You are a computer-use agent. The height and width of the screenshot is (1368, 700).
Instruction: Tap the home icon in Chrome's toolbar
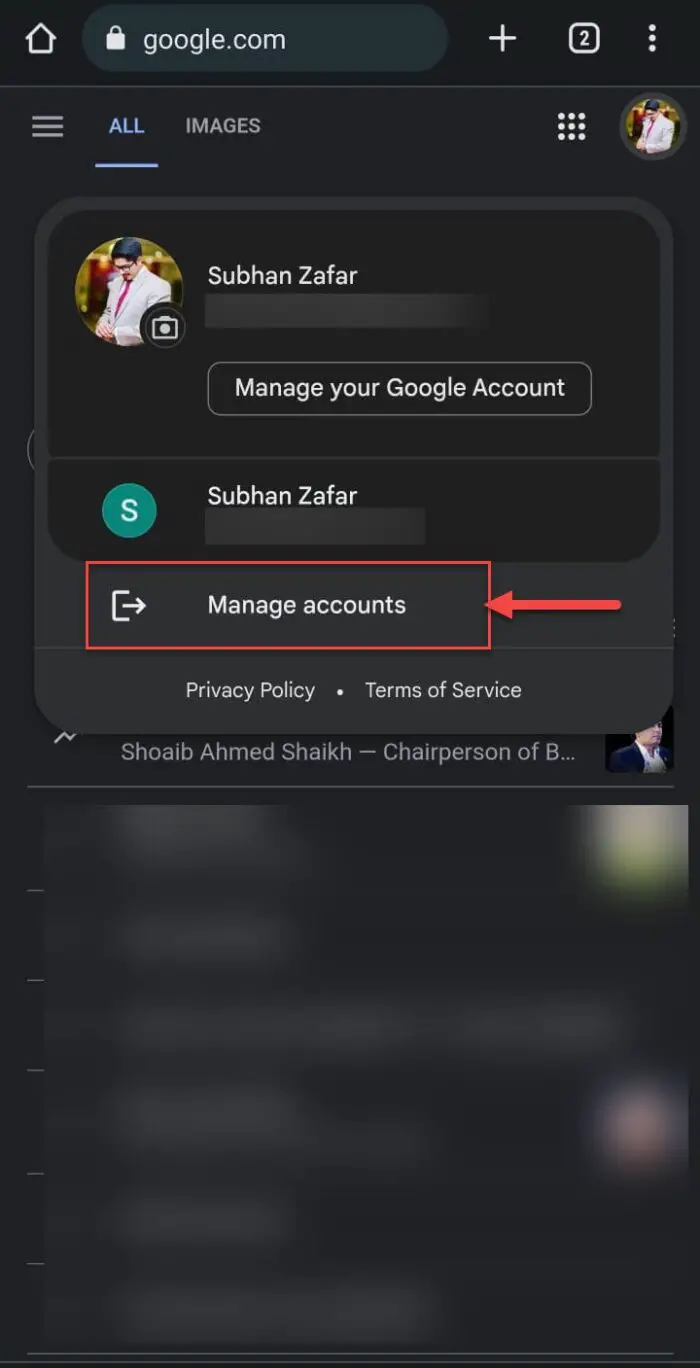tap(39, 38)
